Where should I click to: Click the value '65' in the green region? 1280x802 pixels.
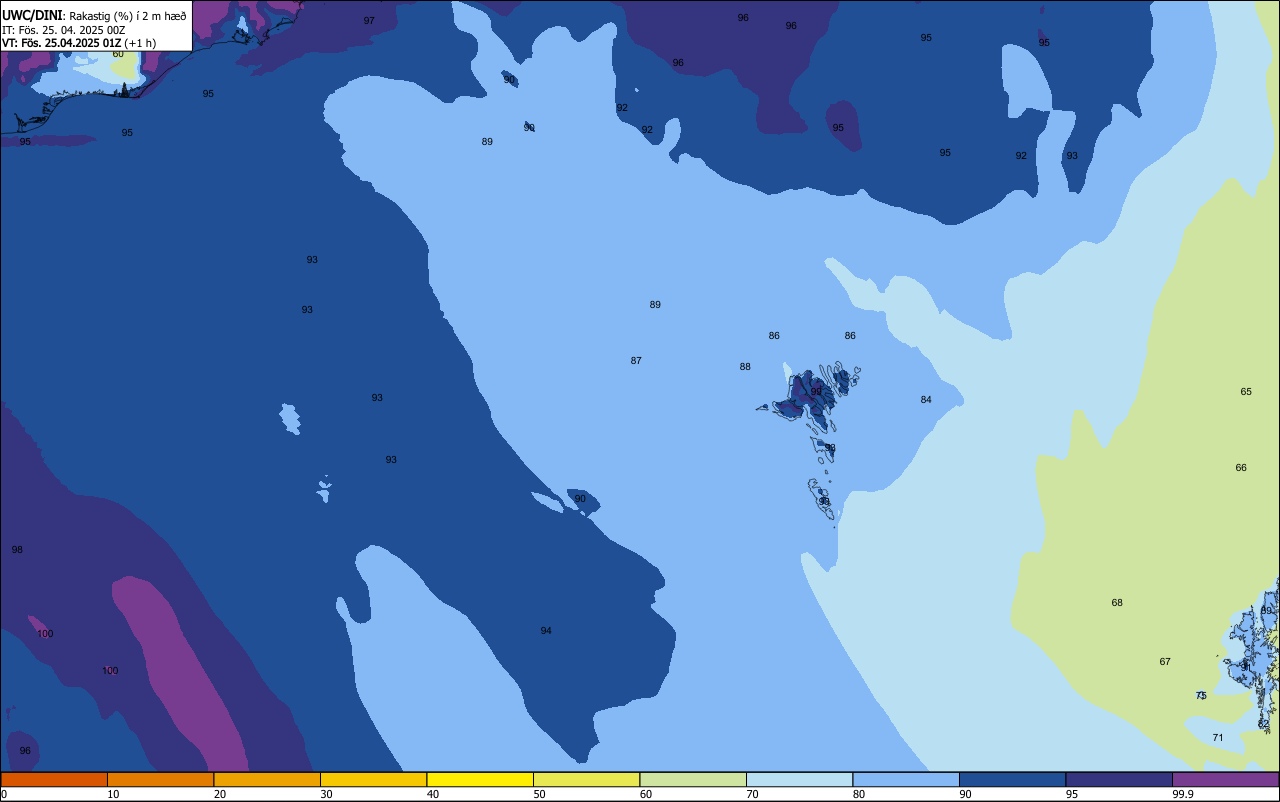pos(1246,392)
